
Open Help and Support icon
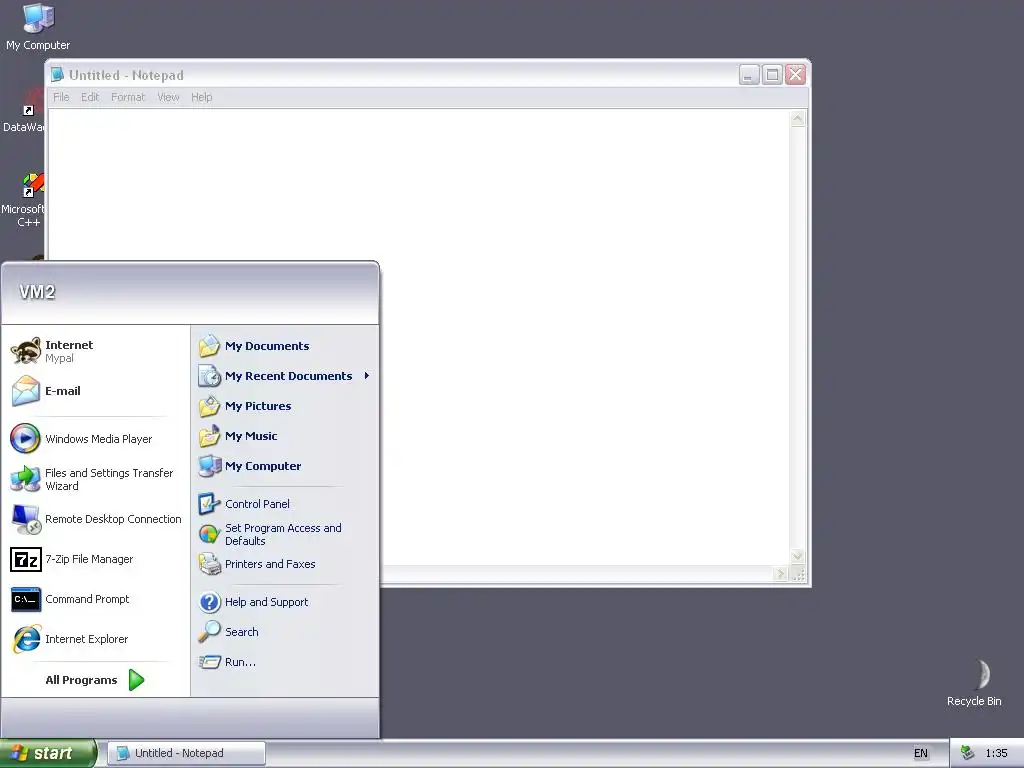(x=210, y=602)
